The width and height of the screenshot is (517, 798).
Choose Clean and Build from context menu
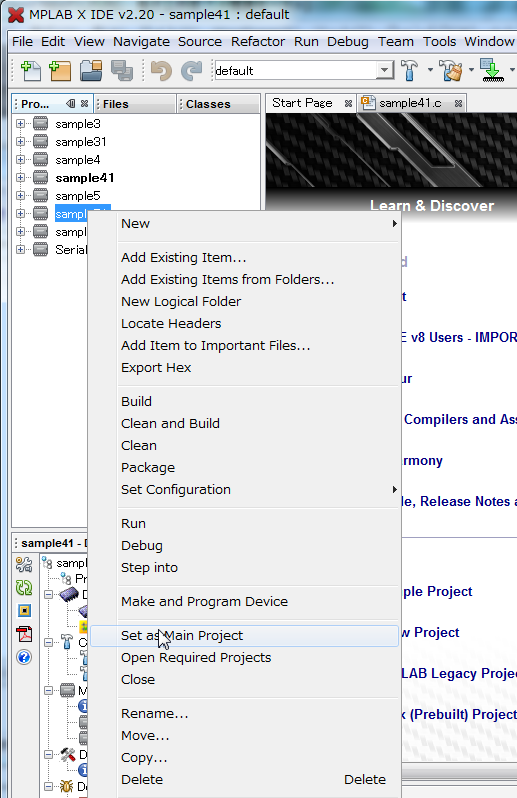[170, 423]
